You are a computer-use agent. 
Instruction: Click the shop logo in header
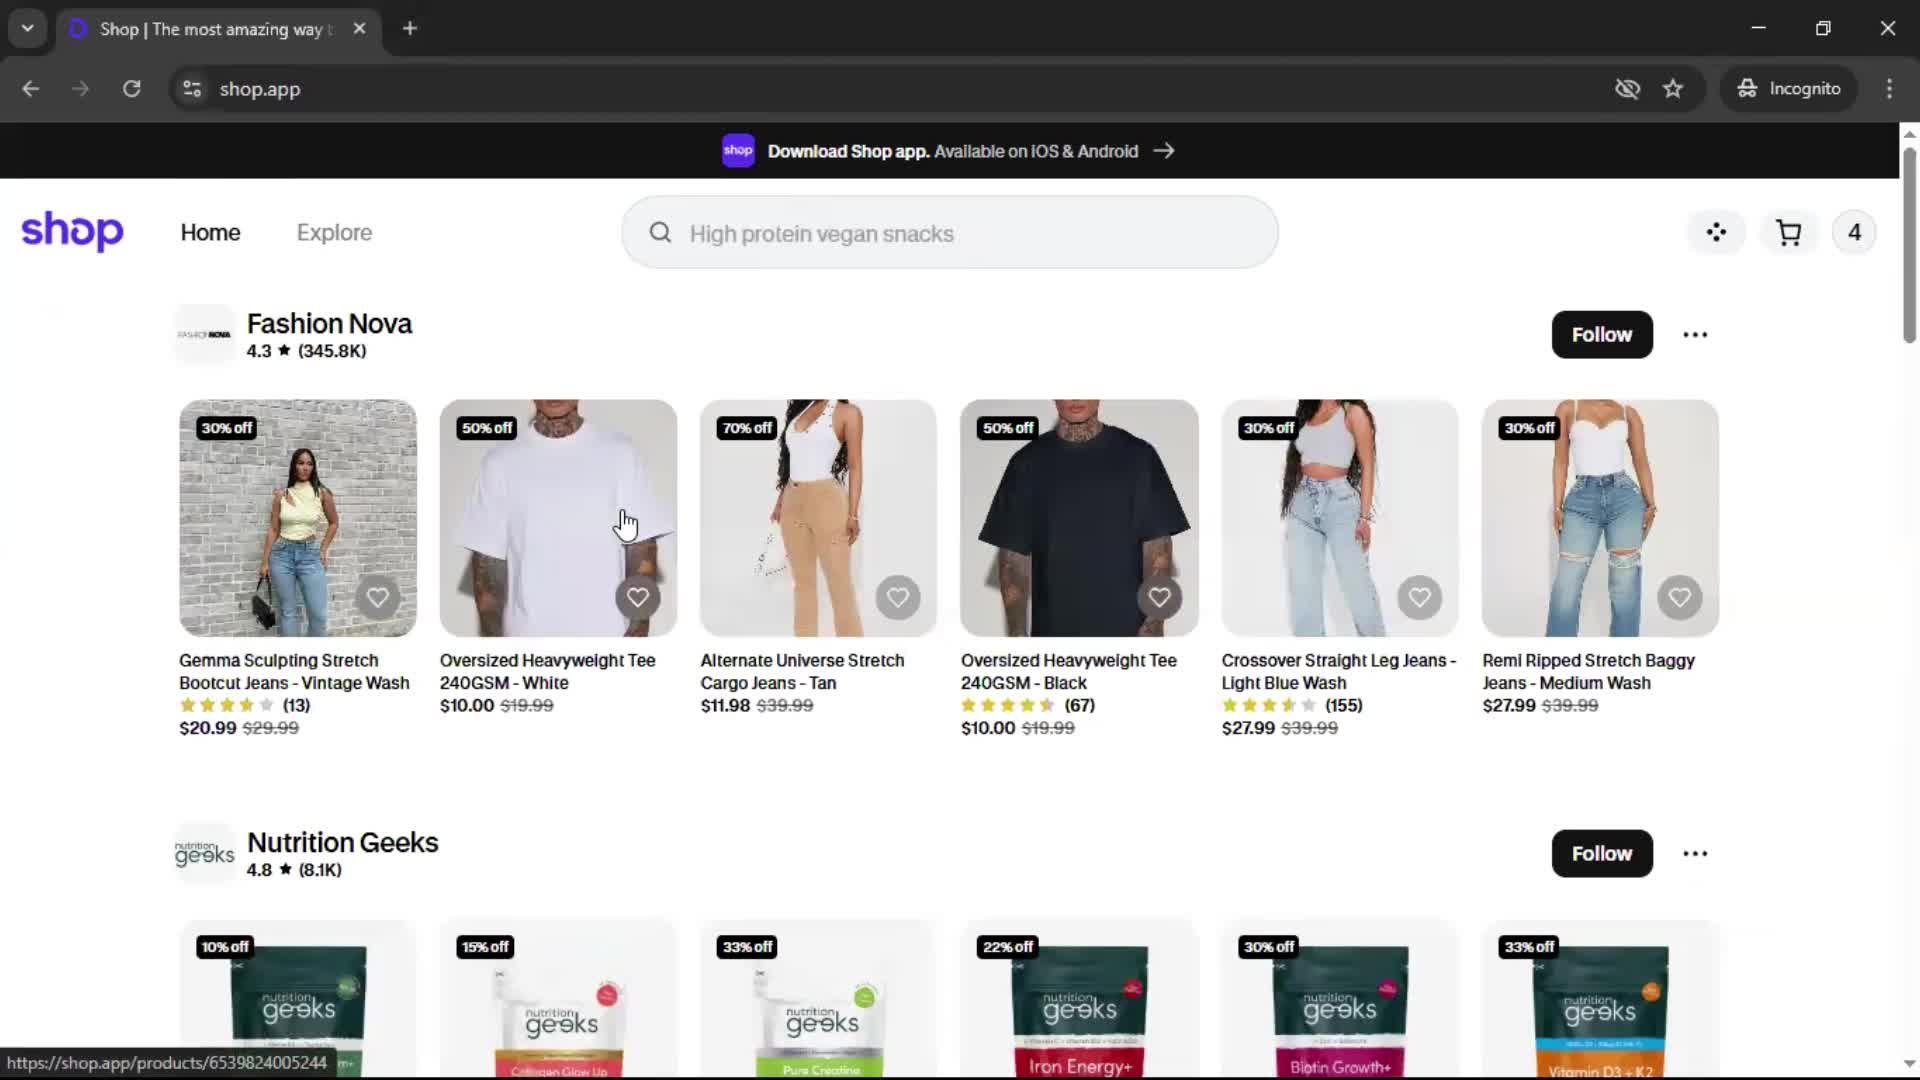72,232
